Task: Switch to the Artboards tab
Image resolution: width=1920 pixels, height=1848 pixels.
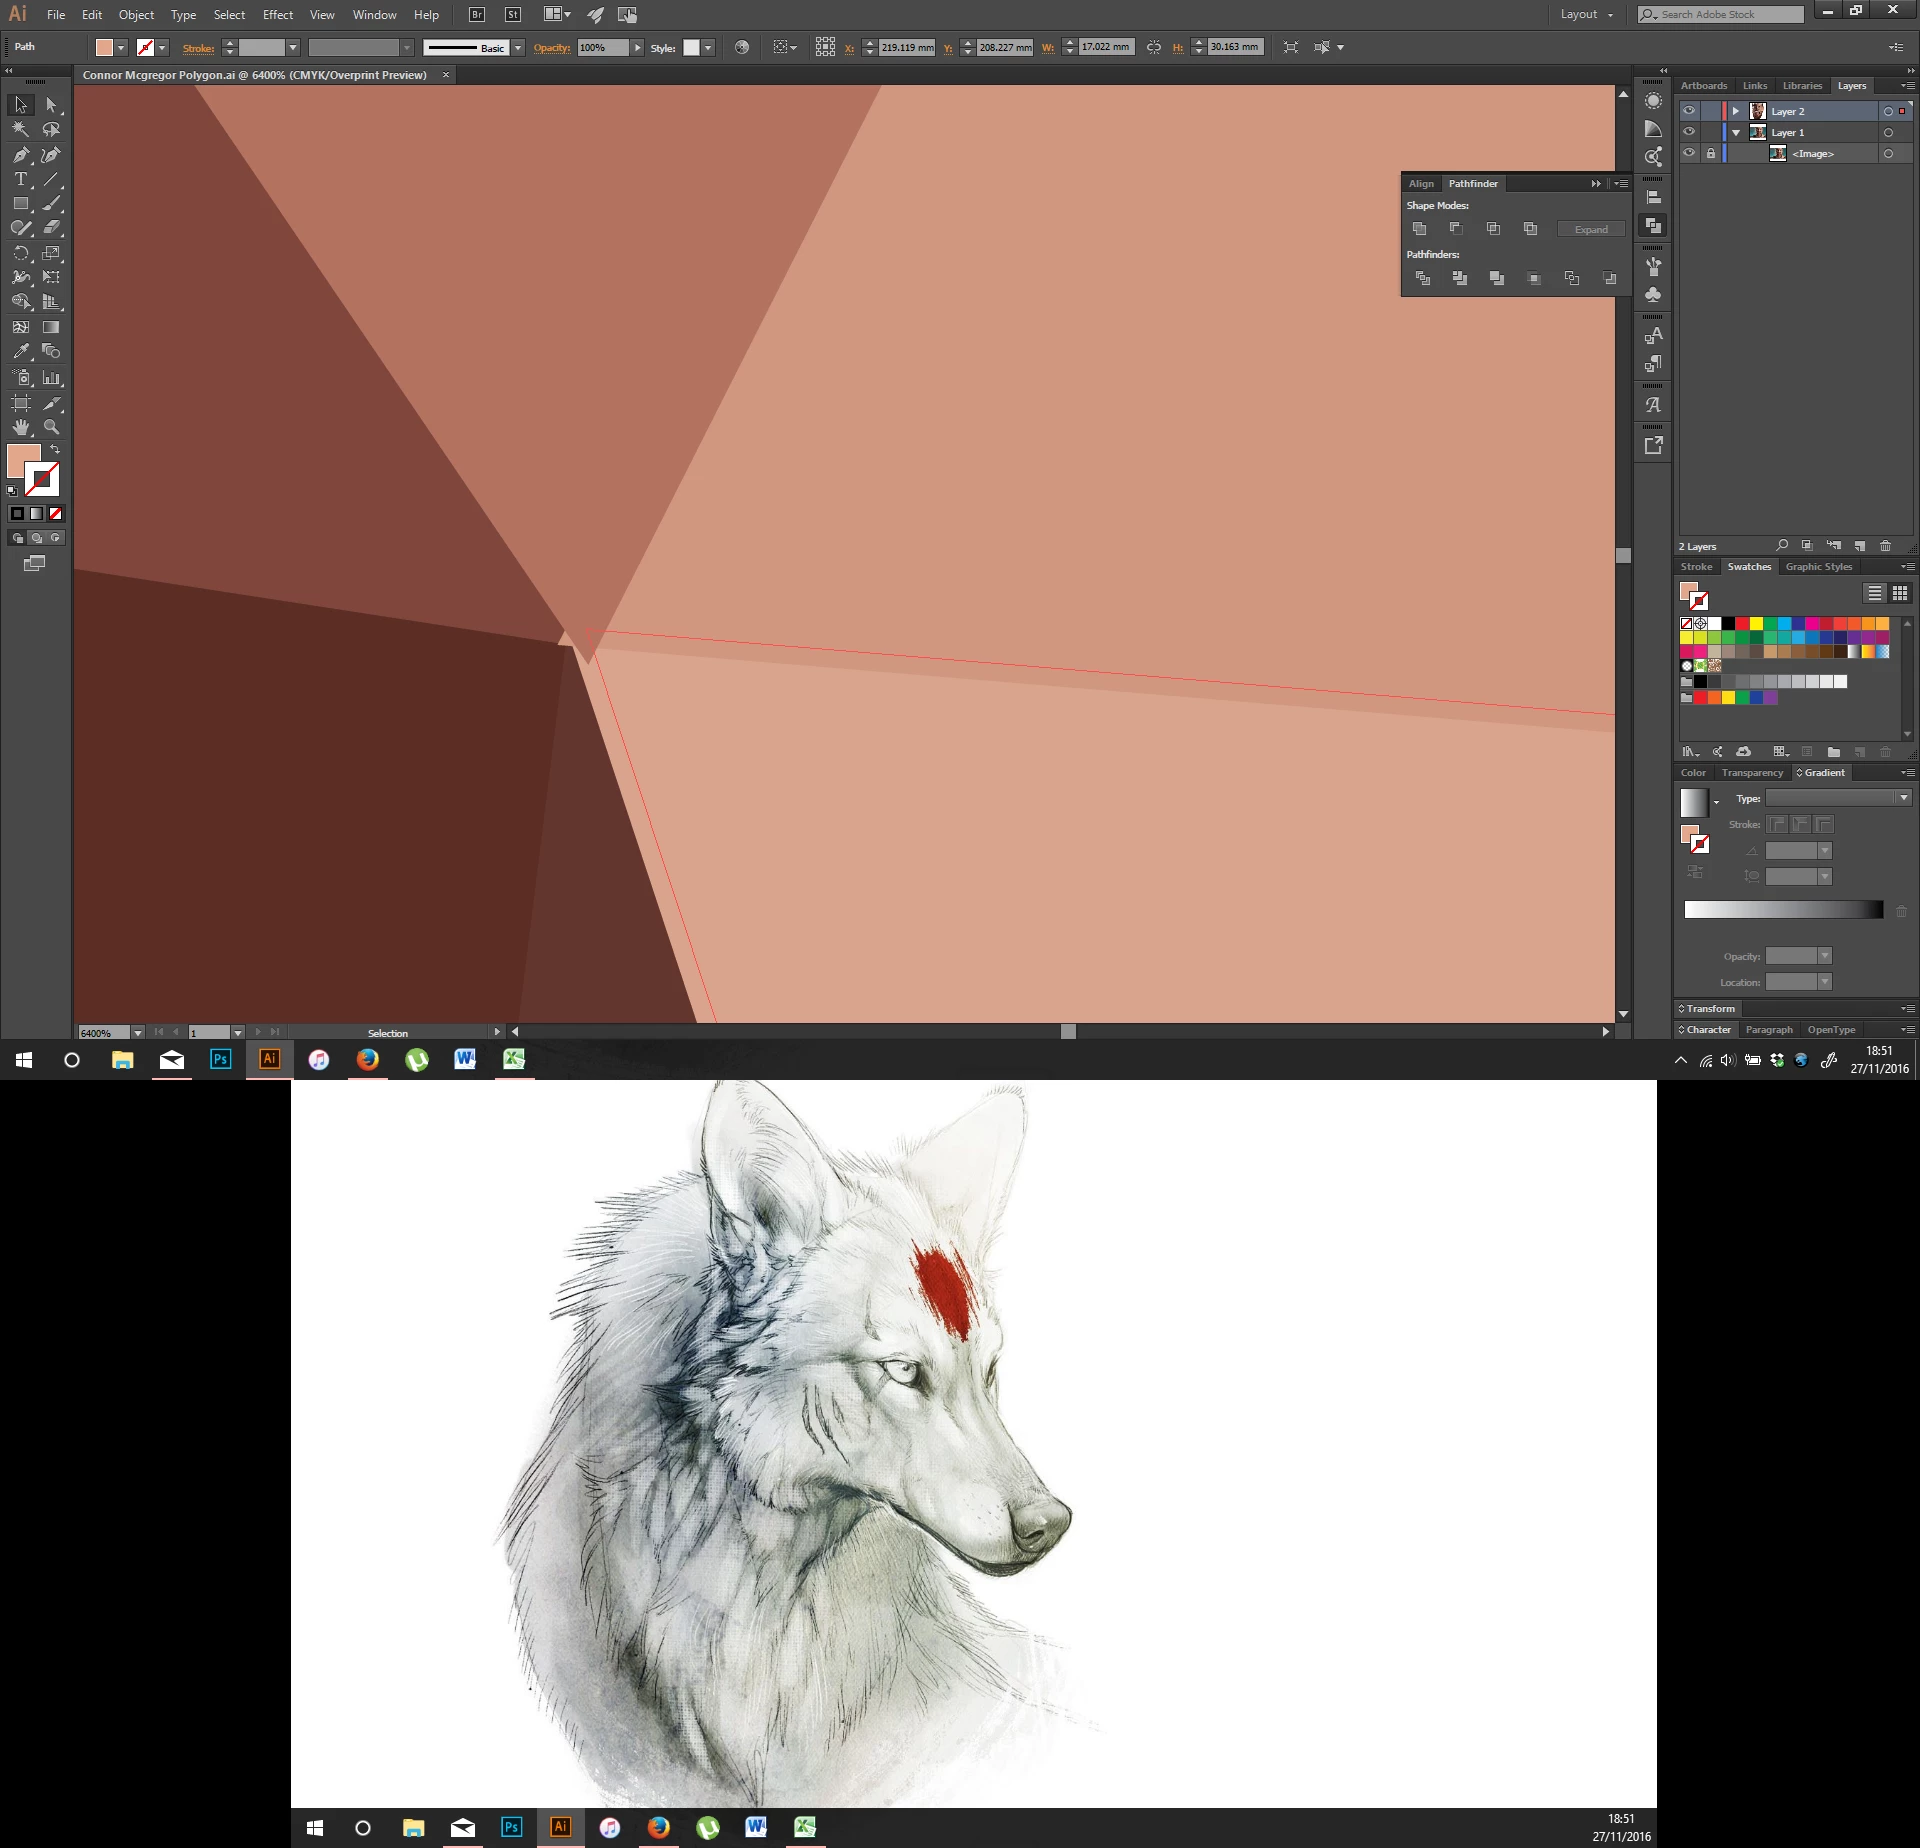Action: point(1703,86)
